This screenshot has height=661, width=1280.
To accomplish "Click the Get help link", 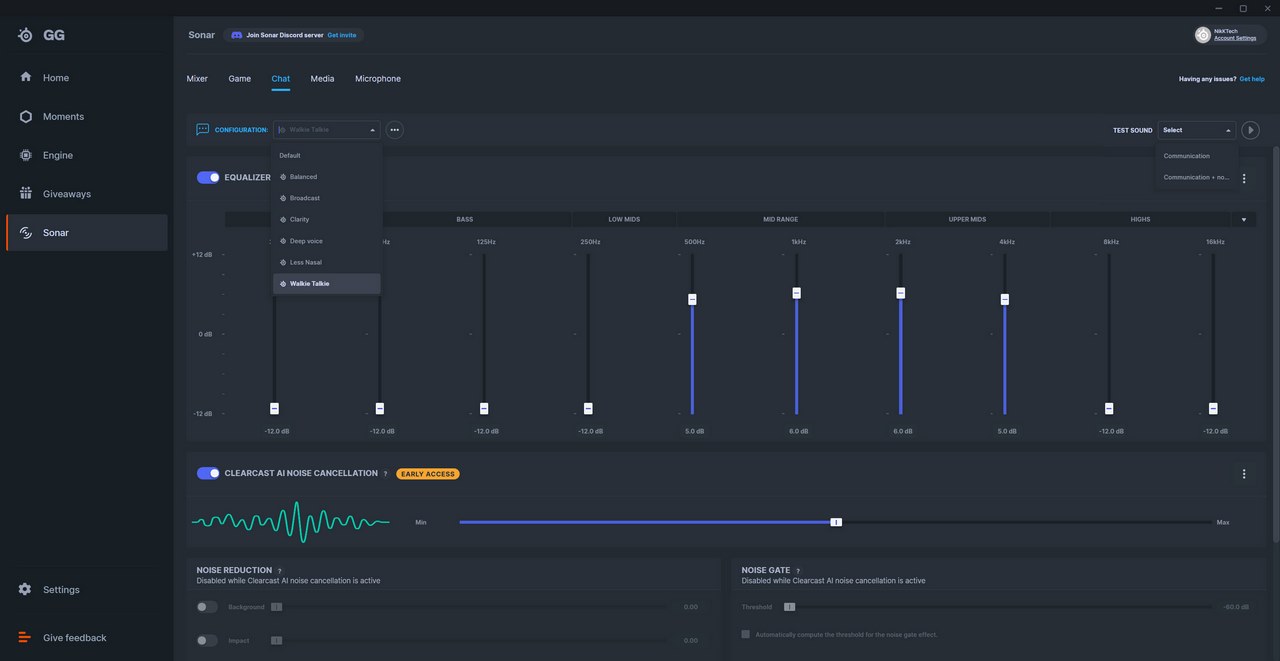I will pyautogui.click(x=1252, y=79).
